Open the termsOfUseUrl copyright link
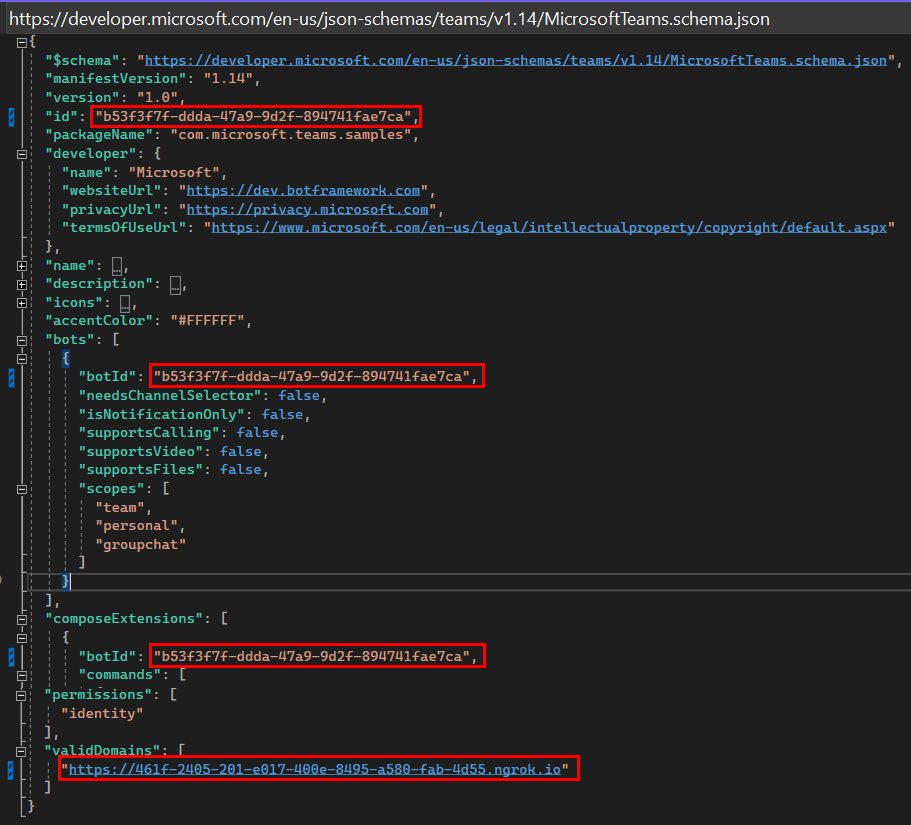The image size is (911, 825). 549,227
